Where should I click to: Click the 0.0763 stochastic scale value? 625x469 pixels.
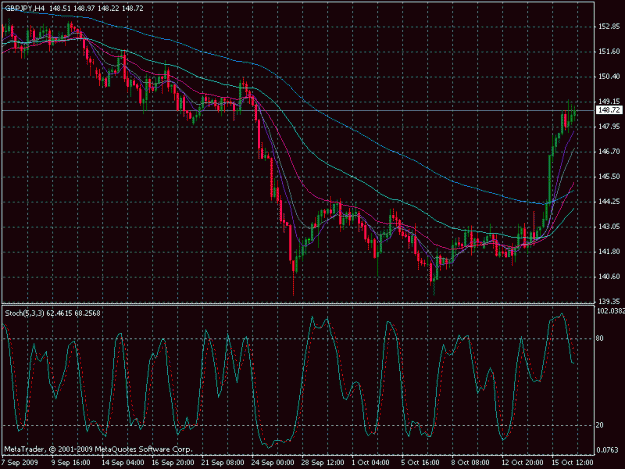[x=607, y=450]
